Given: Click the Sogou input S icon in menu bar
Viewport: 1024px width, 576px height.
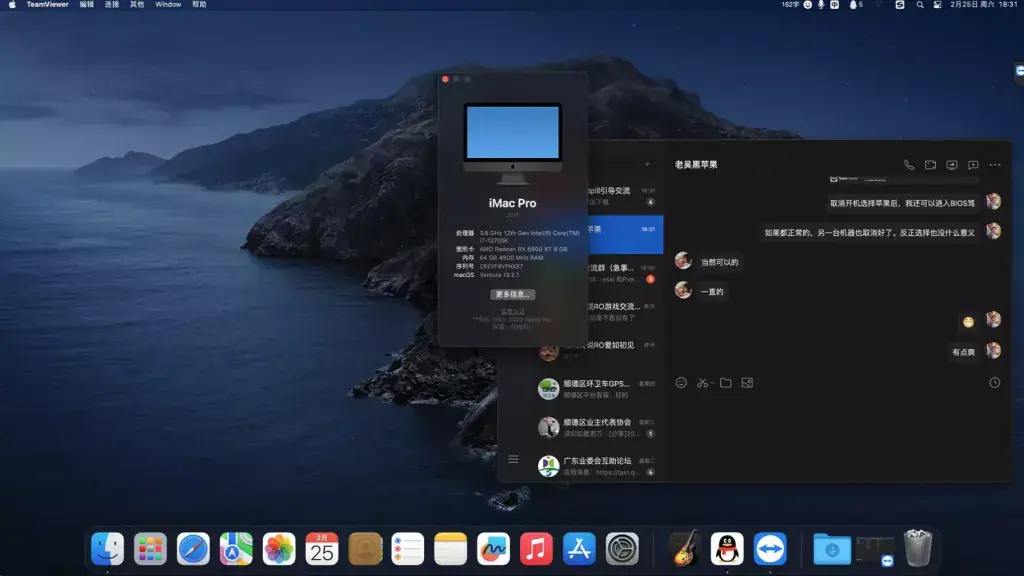Looking at the screenshot, I should point(899,5).
